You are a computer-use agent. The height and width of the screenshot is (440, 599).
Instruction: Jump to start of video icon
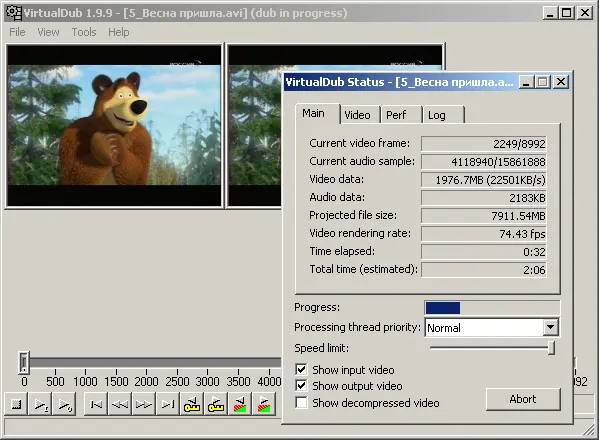[96, 404]
